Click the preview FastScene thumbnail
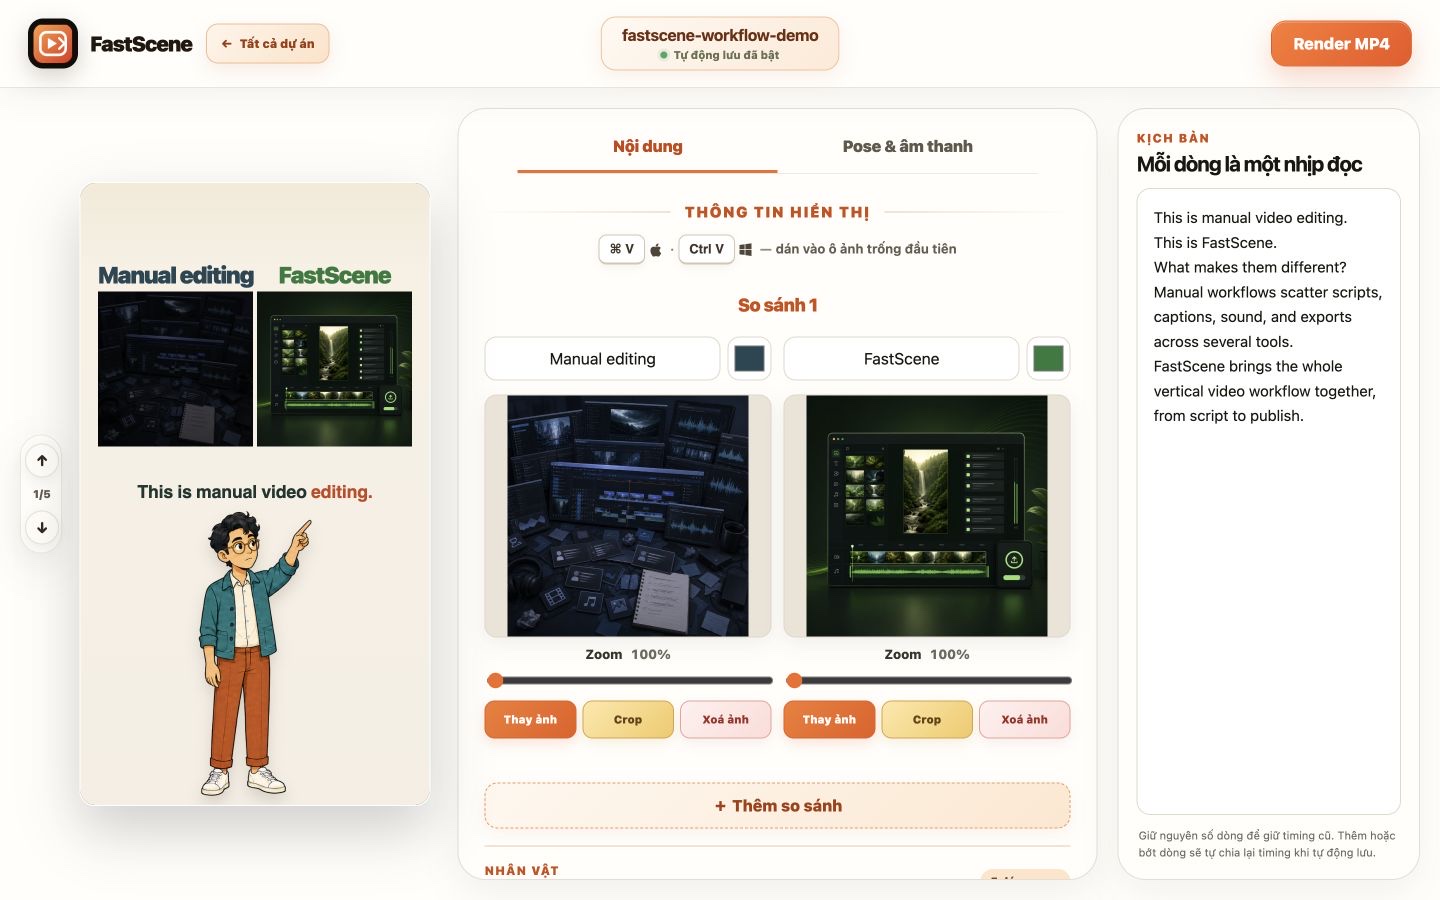 click(334, 369)
